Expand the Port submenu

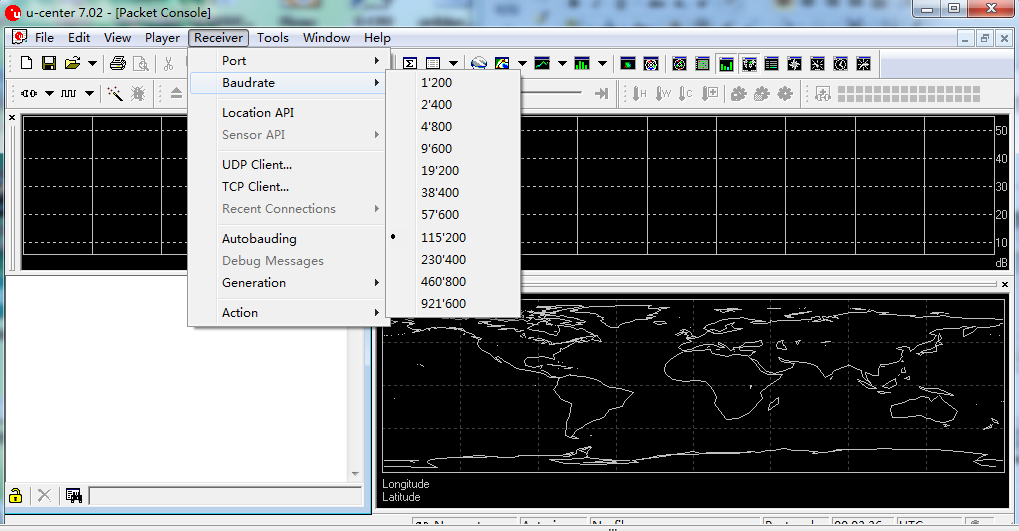(288, 60)
